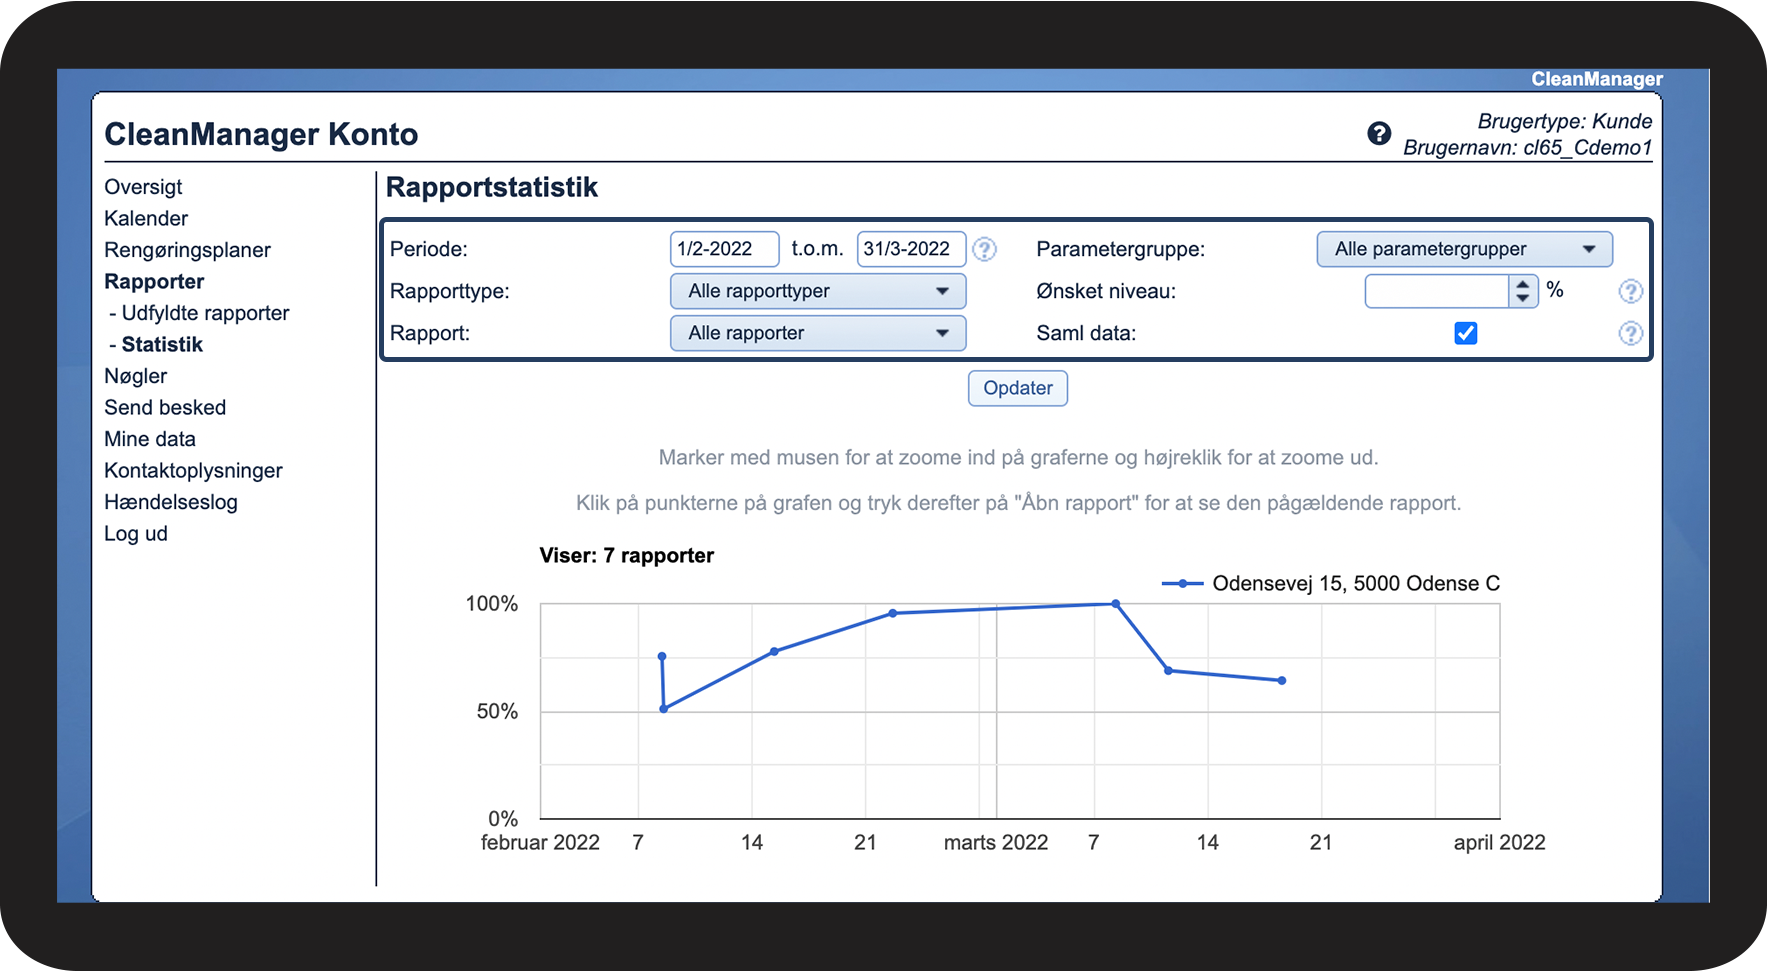The width and height of the screenshot is (1767, 971).
Task: Click the Ønsket niveau stepper arrows
Action: point(1522,291)
